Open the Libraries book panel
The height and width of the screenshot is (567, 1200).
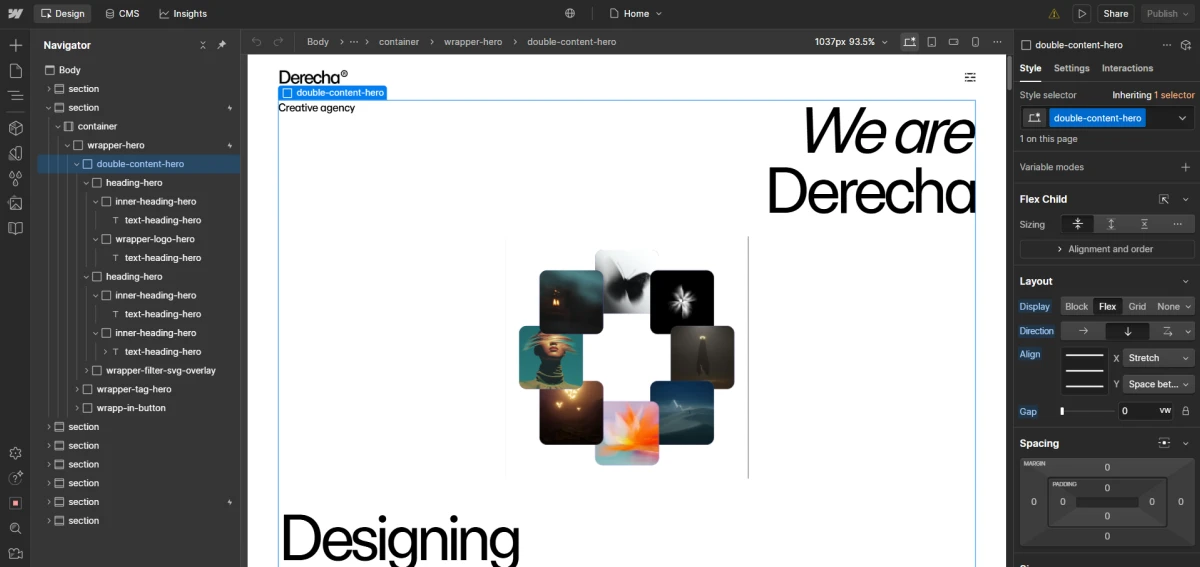tap(15, 228)
